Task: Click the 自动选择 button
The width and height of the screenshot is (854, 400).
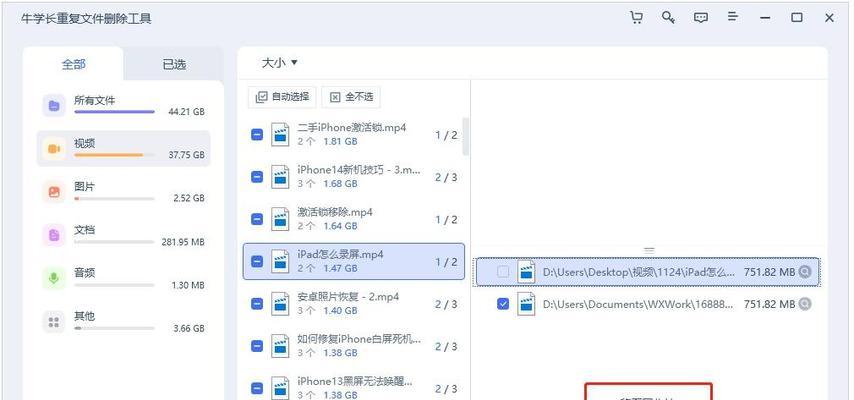Action: click(282, 97)
